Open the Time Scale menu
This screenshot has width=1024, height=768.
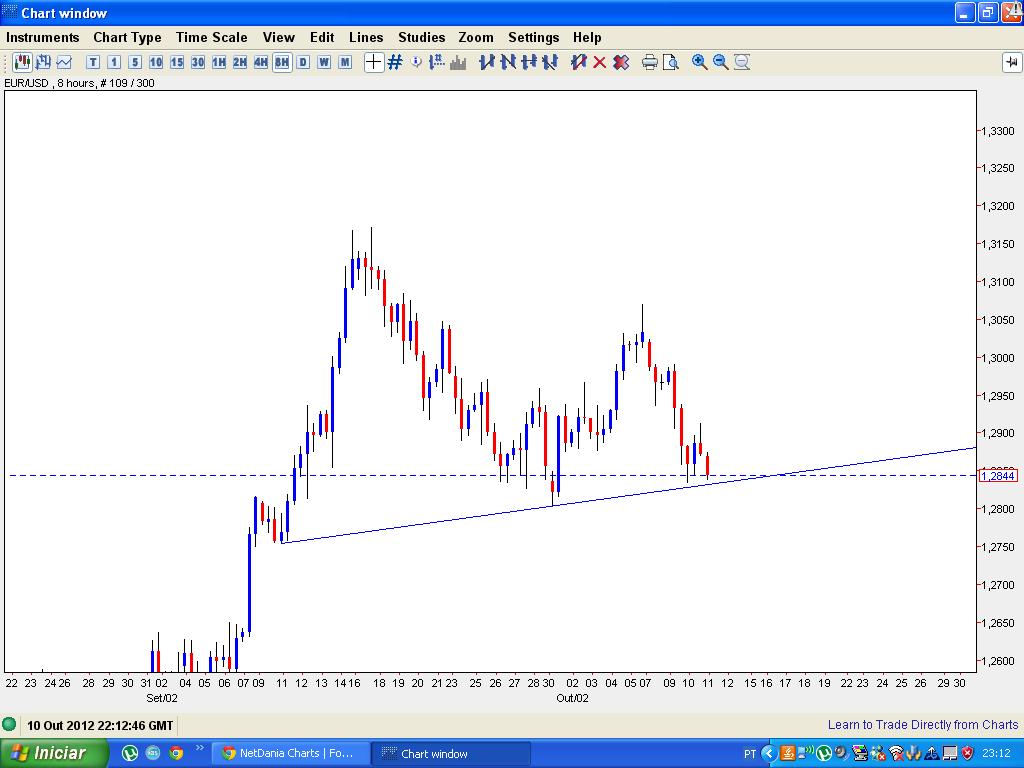pyautogui.click(x=212, y=37)
